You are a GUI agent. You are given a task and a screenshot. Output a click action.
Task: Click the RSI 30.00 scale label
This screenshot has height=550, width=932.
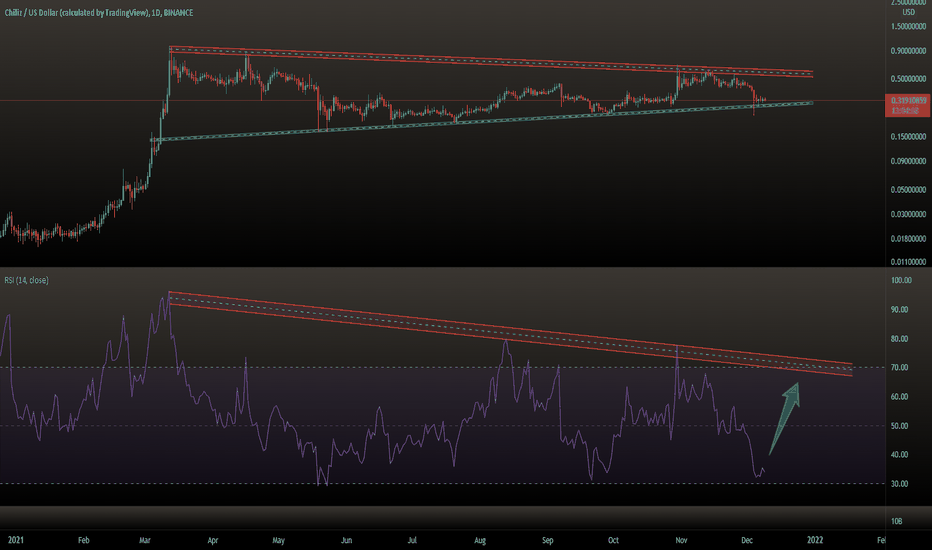tap(899, 483)
